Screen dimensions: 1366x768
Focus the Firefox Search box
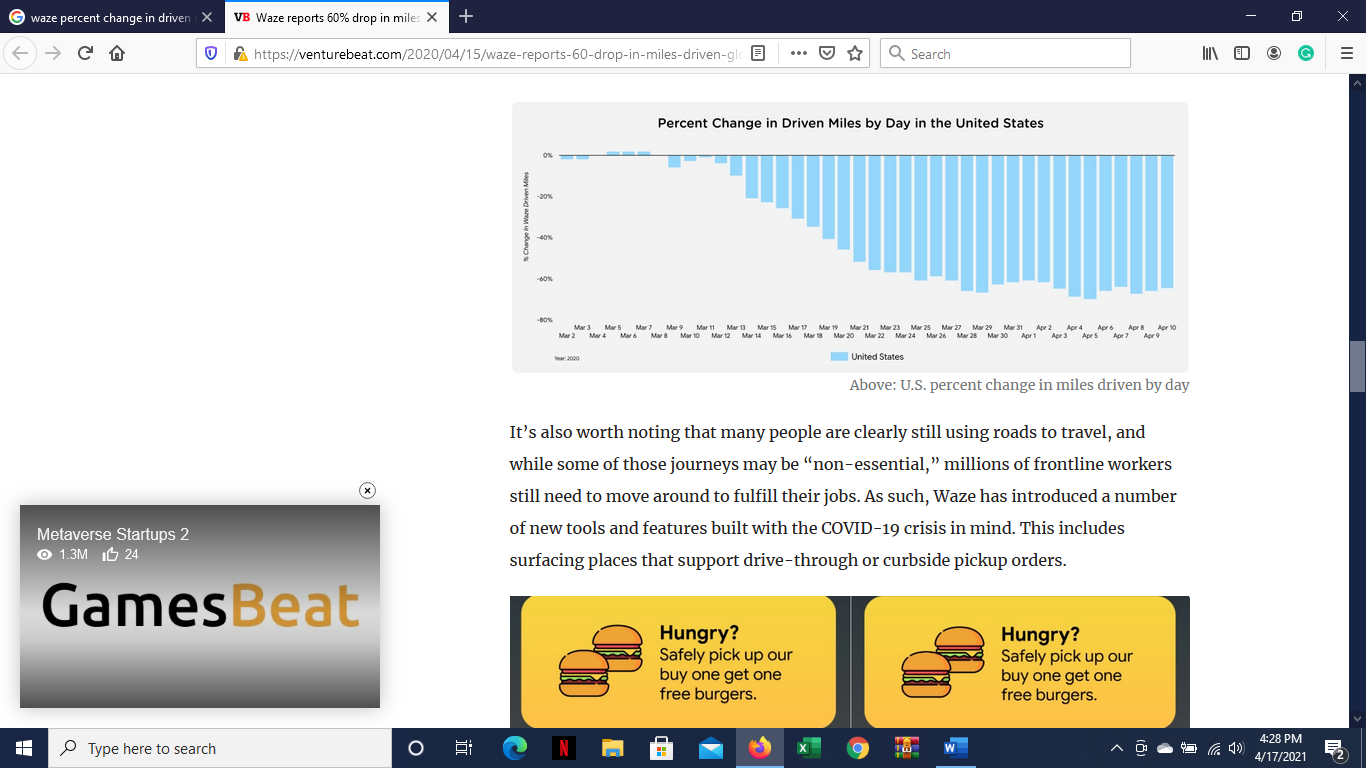tap(1005, 54)
